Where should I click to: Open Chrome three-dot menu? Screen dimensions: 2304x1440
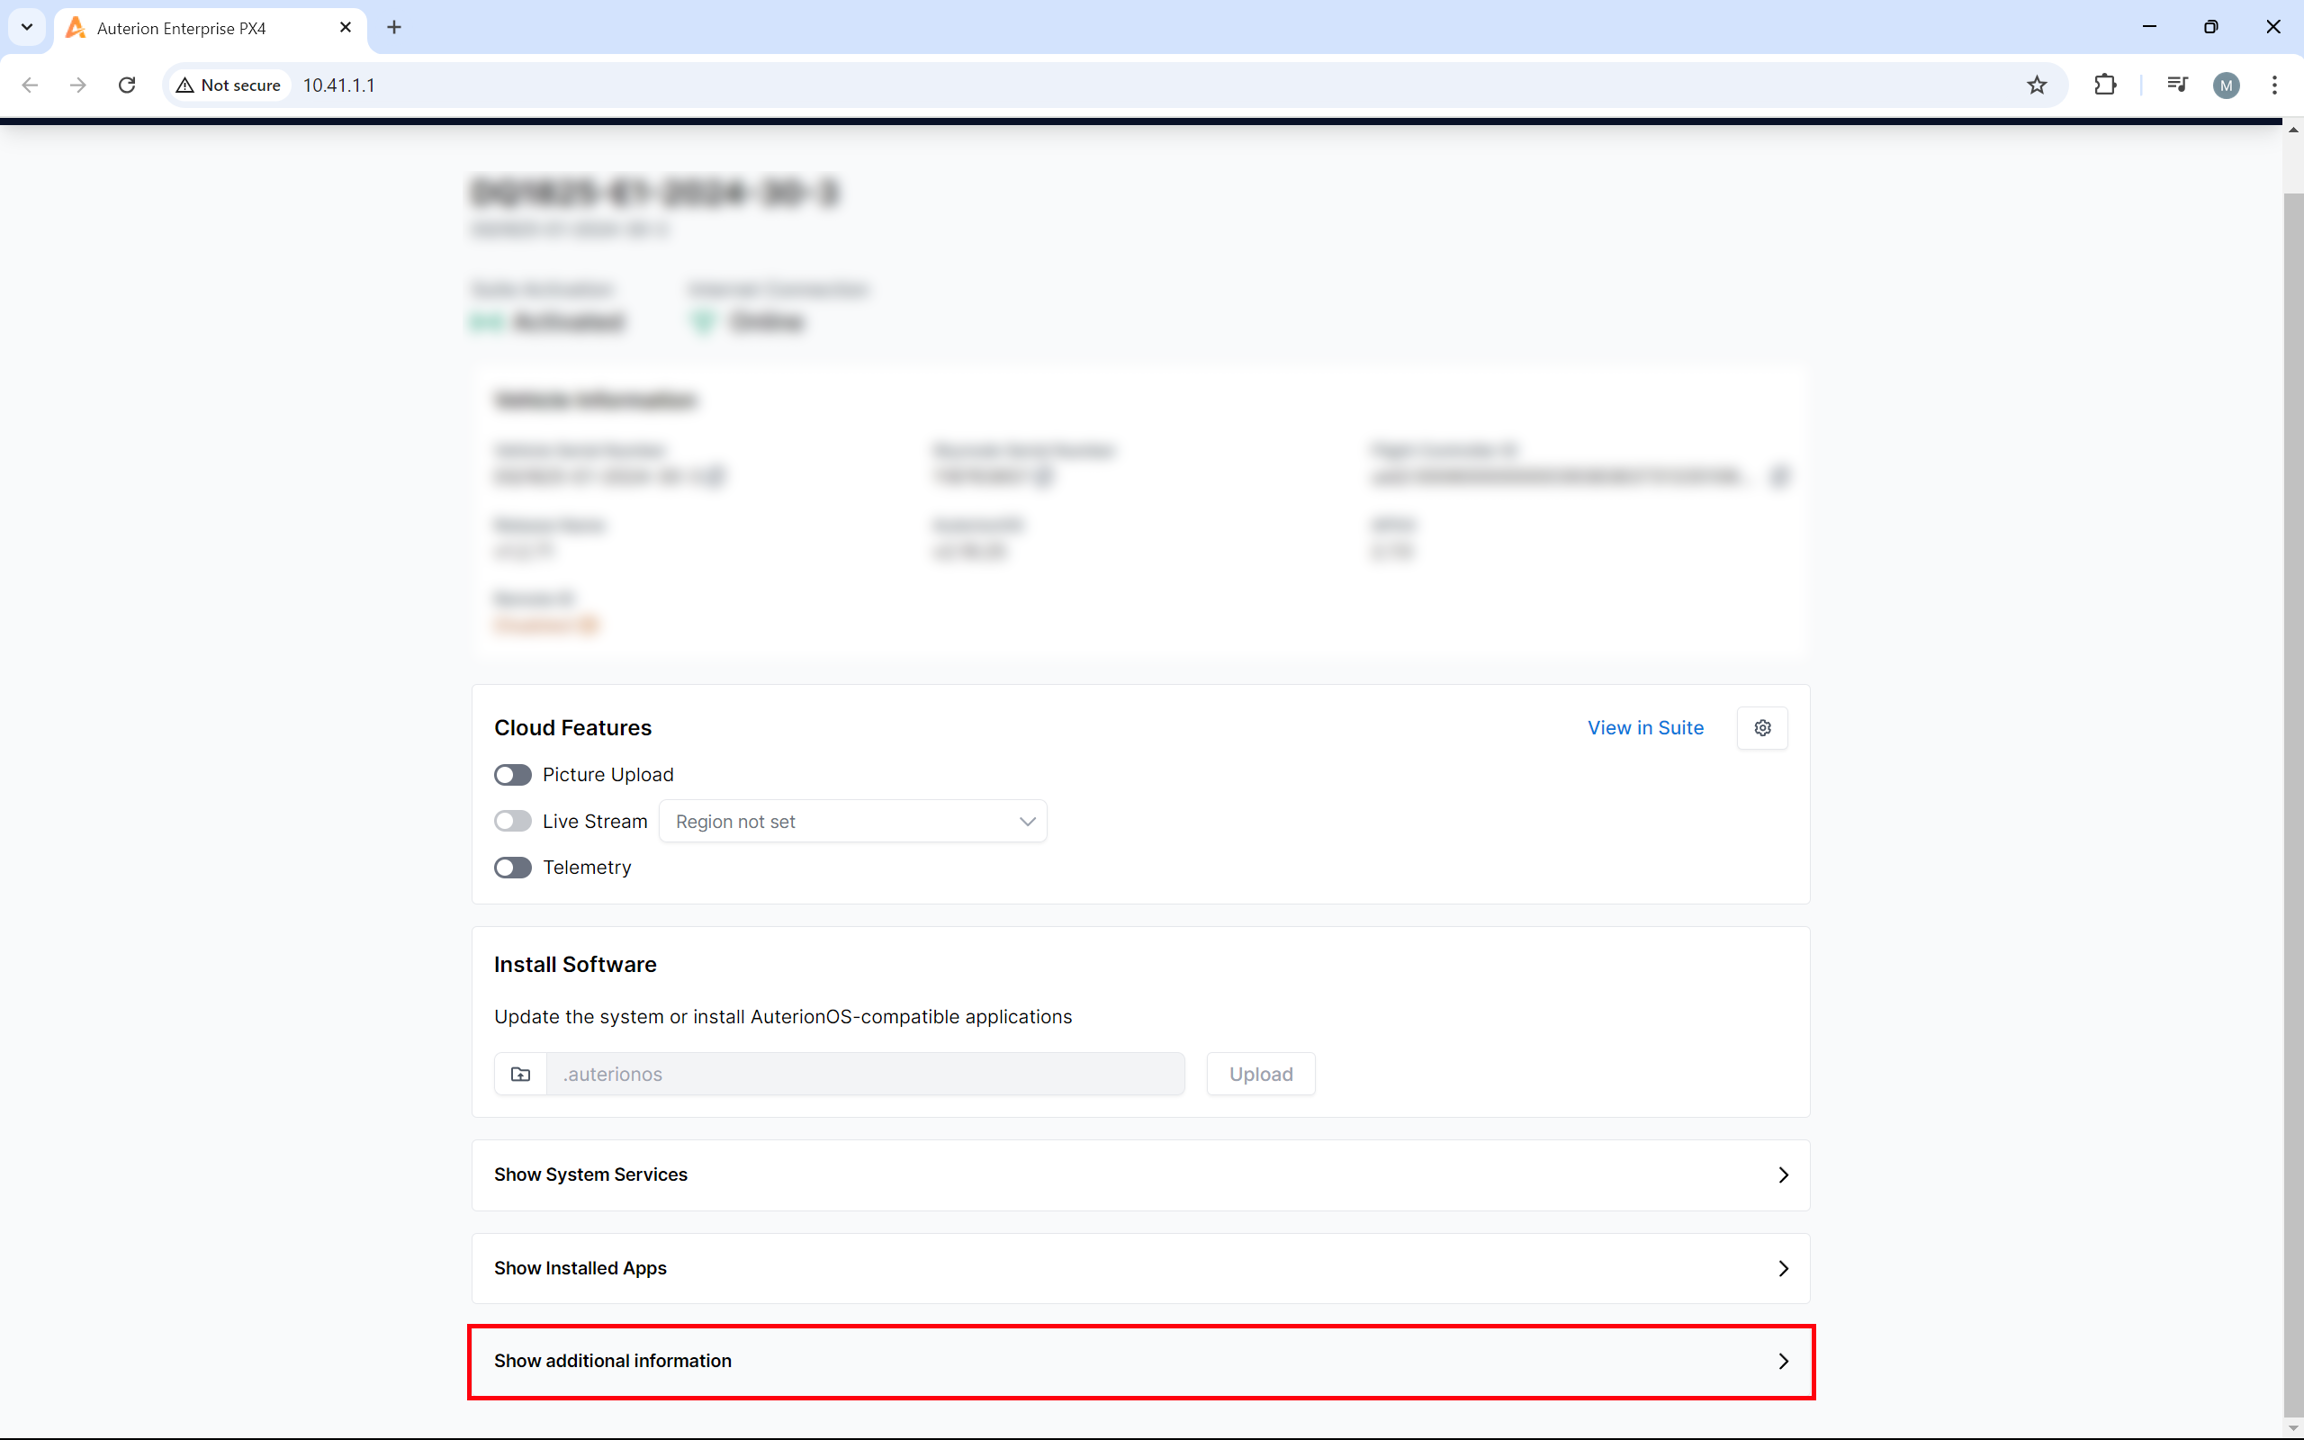click(2274, 85)
